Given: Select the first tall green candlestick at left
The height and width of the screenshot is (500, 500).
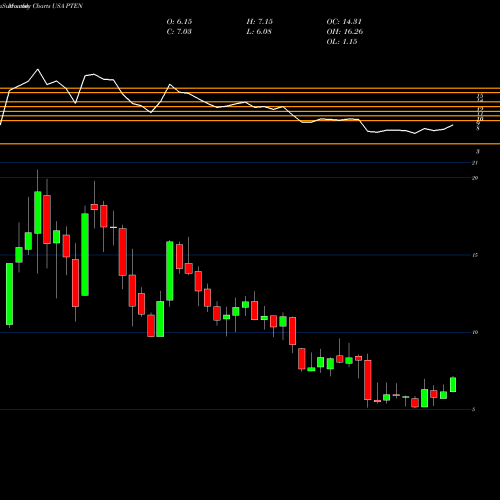Looking at the screenshot, I should (x=9, y=294).
